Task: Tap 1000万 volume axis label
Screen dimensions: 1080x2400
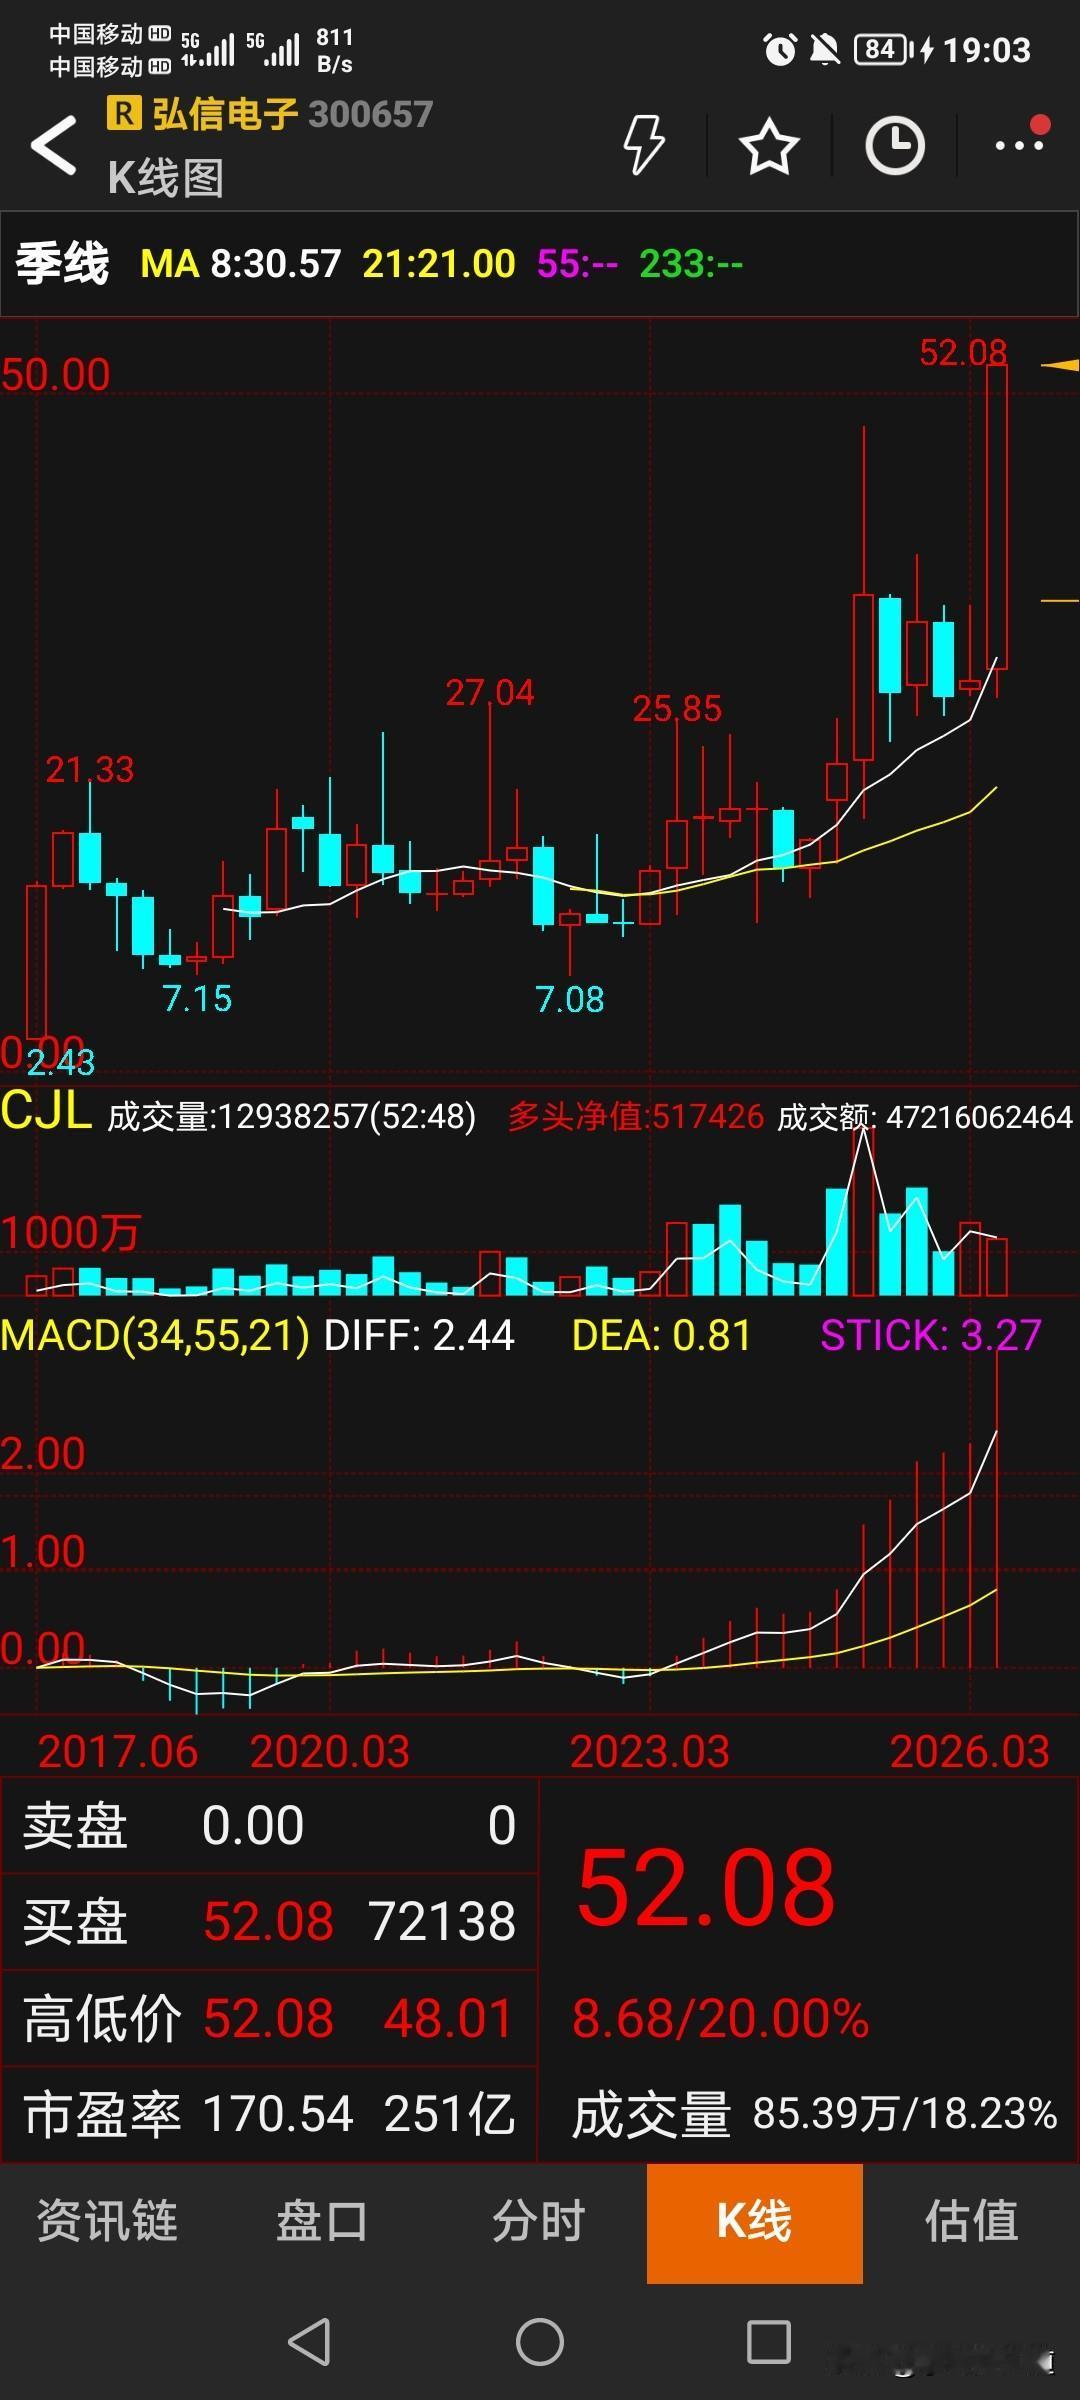Action: coord(71,1233)
